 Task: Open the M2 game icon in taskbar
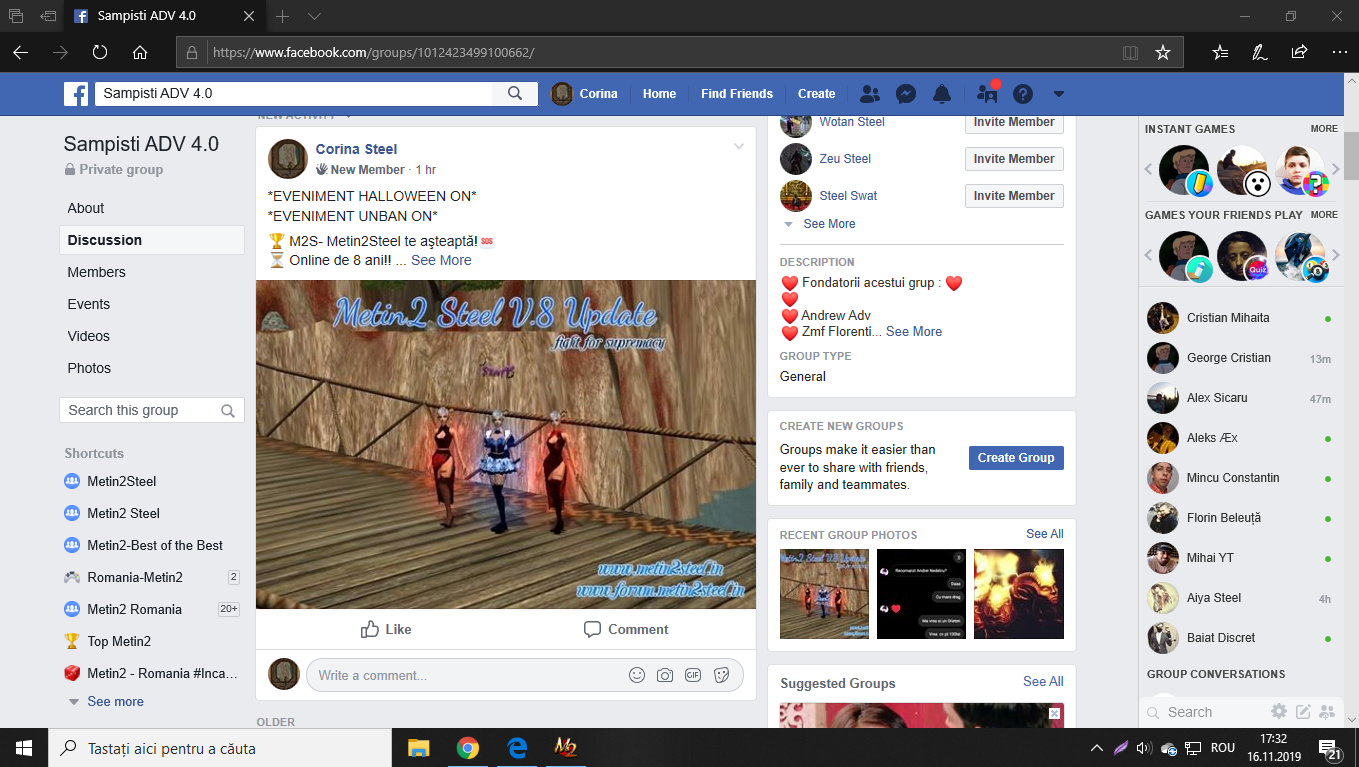pyautogui.click(x=566, y=748)
